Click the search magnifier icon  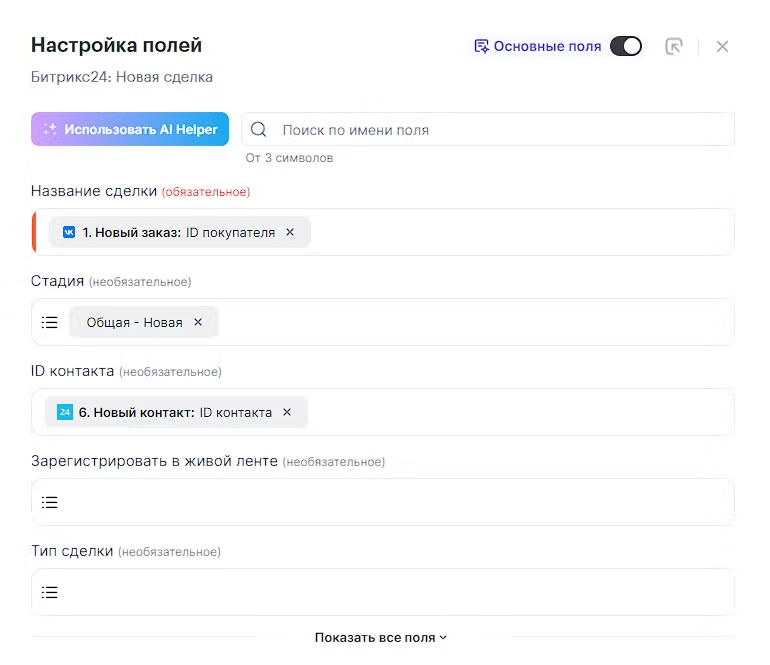[259, 130]
